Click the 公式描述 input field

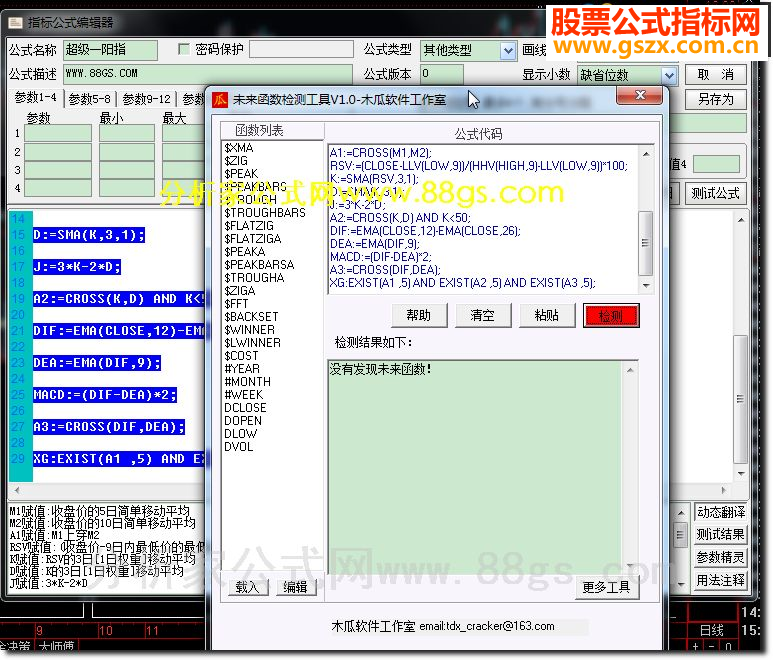coord(208,74)
